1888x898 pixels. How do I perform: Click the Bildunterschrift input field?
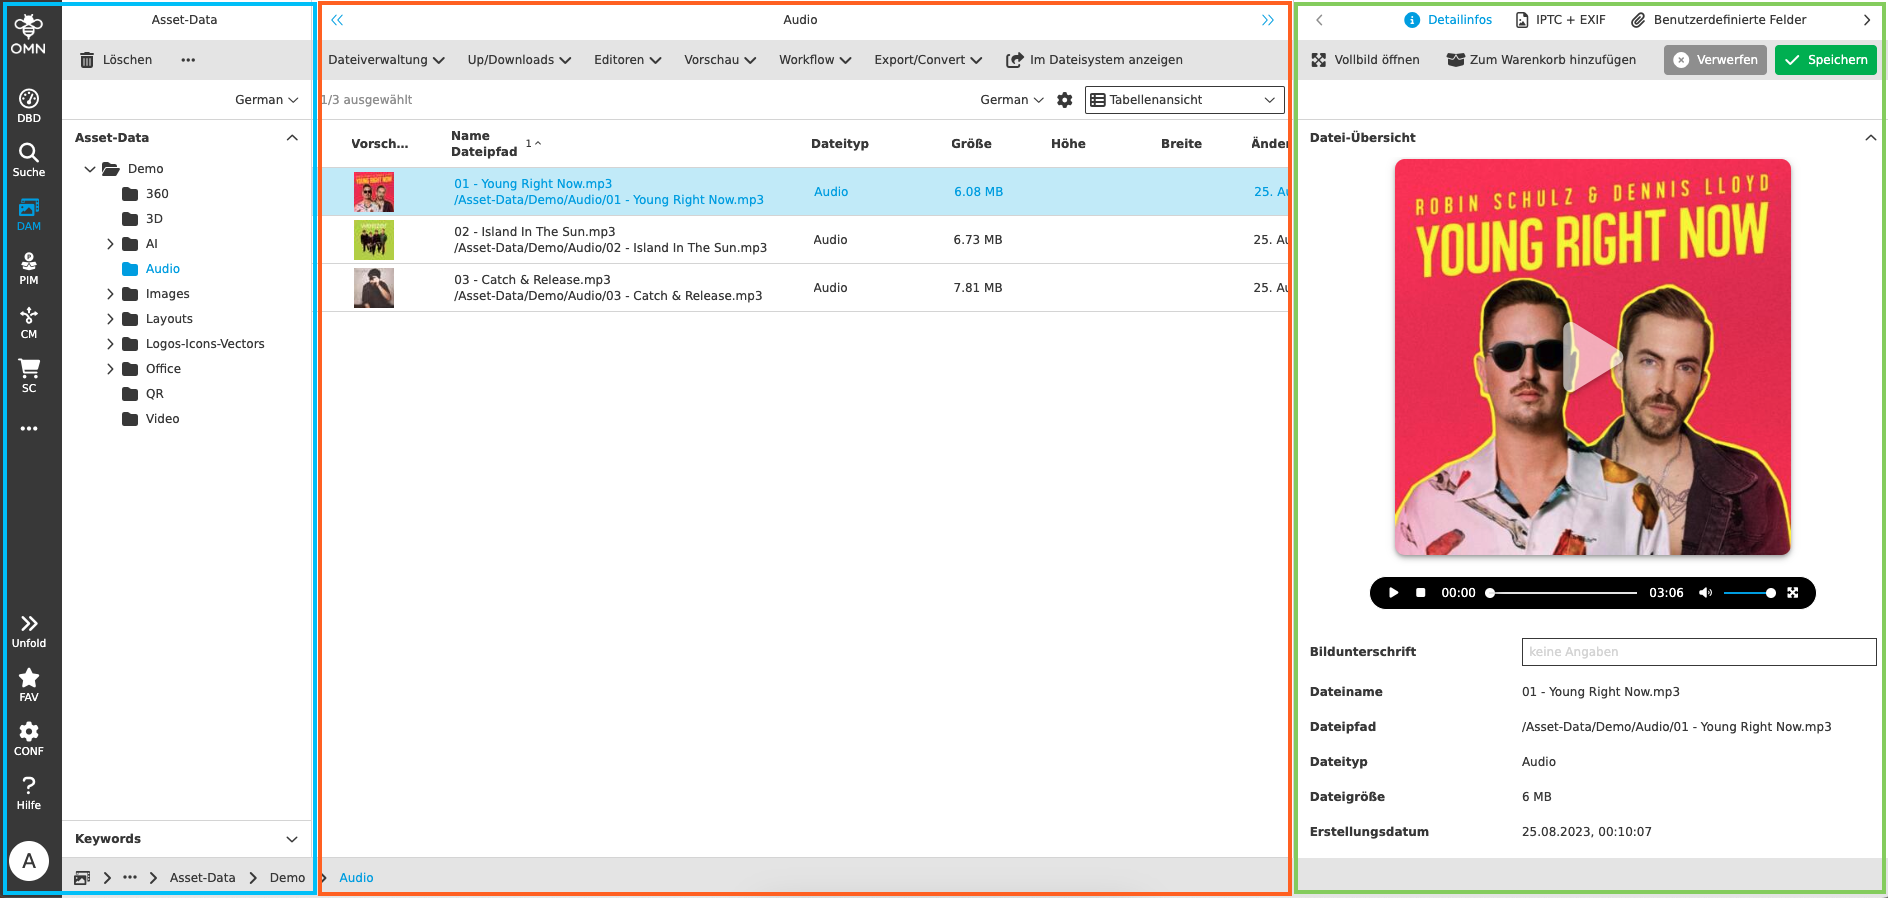click(1699, 652)
